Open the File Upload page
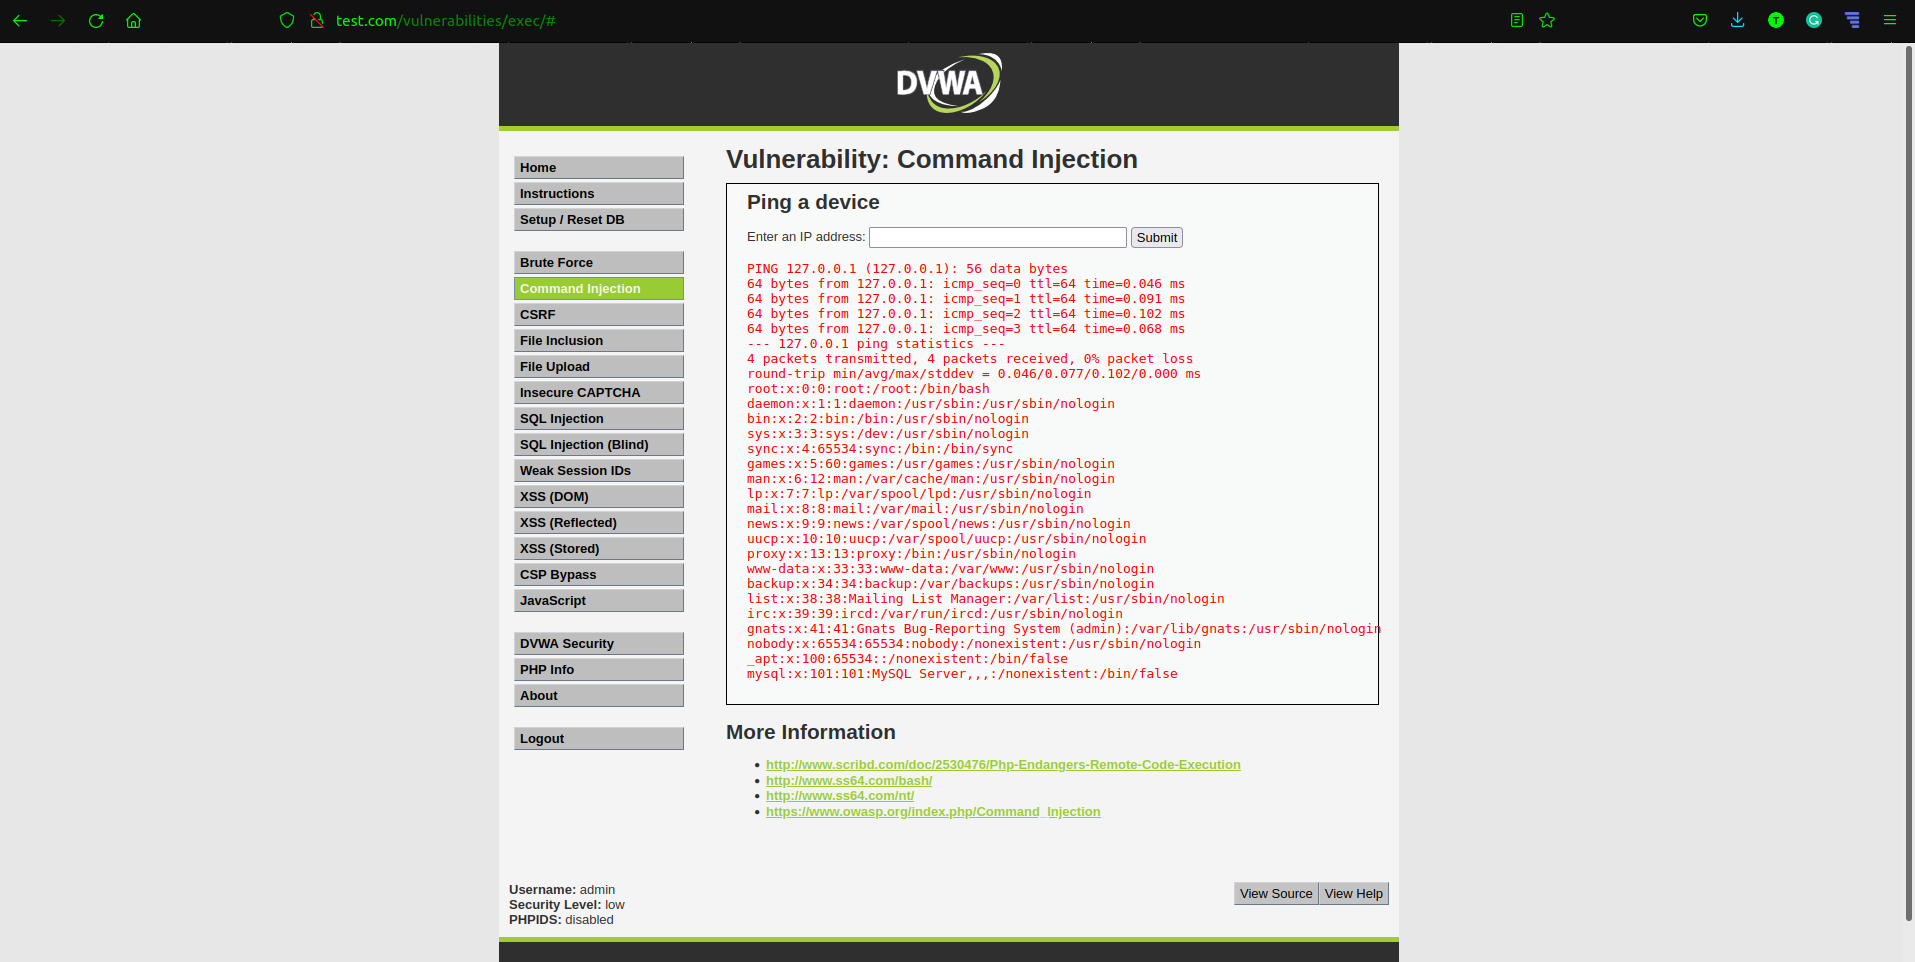Image resolution: width=1915 pixels, height=962 pixels. [x=599, y=366]
